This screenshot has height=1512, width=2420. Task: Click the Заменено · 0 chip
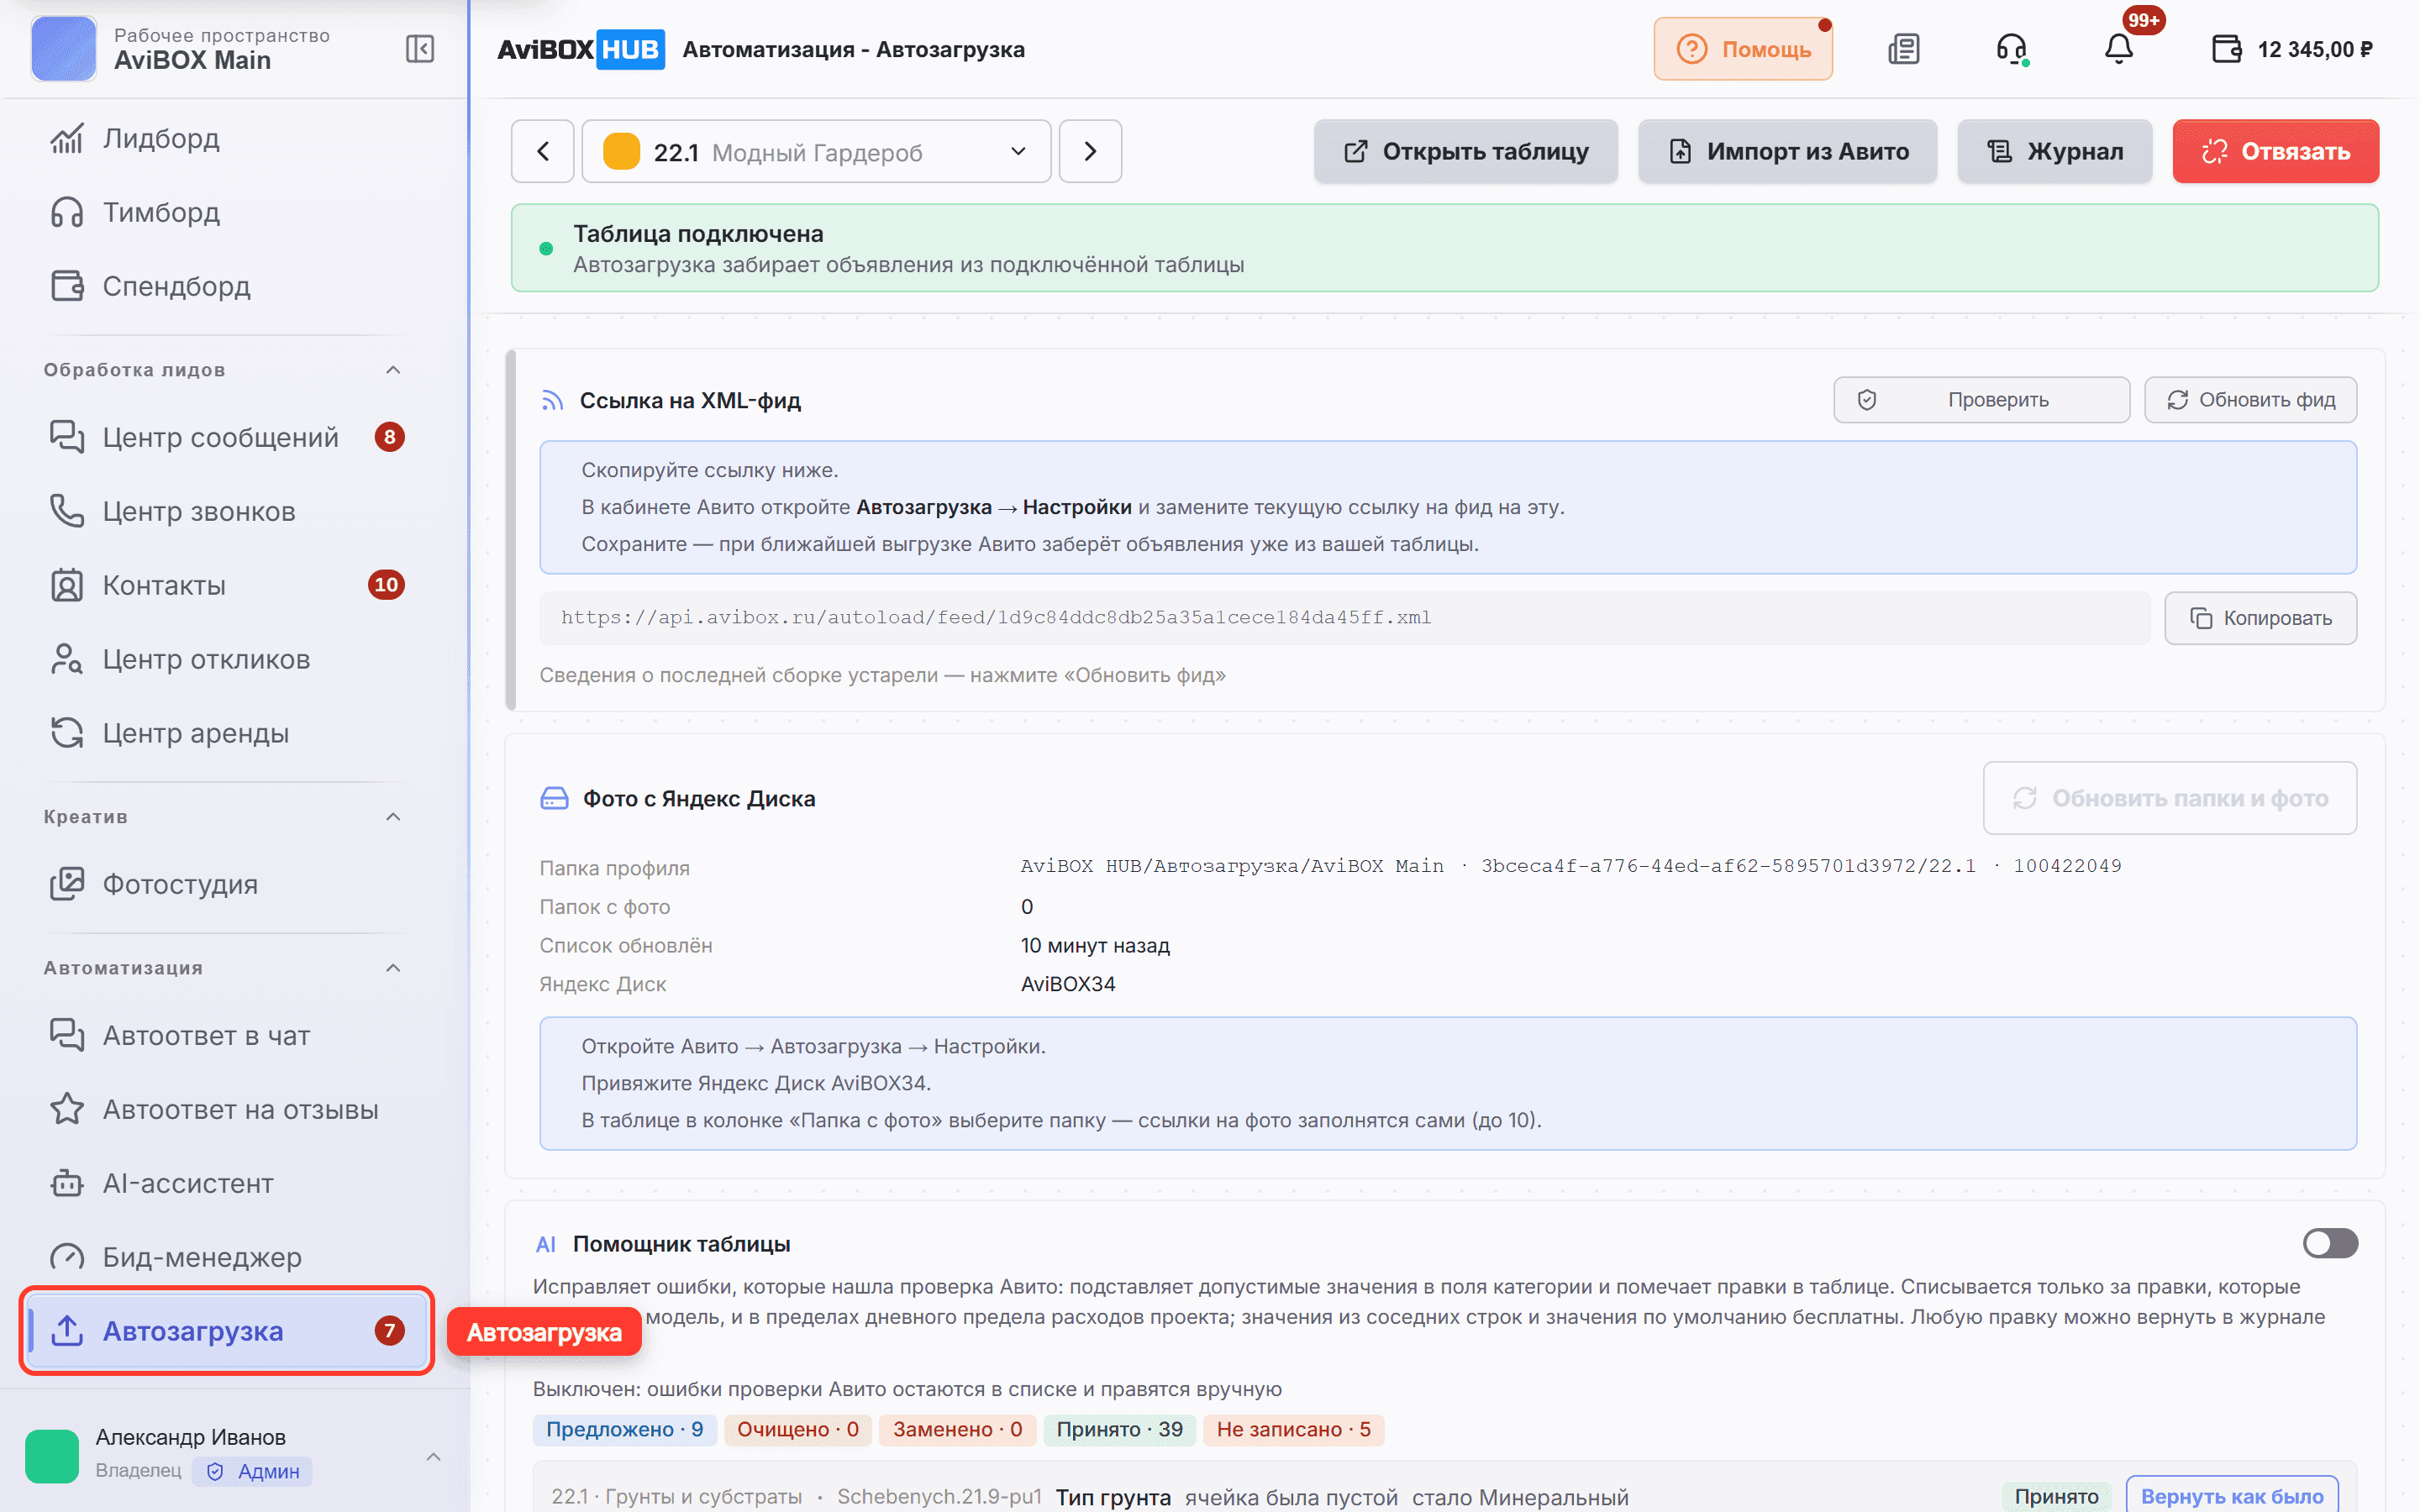click(957, 1429)
